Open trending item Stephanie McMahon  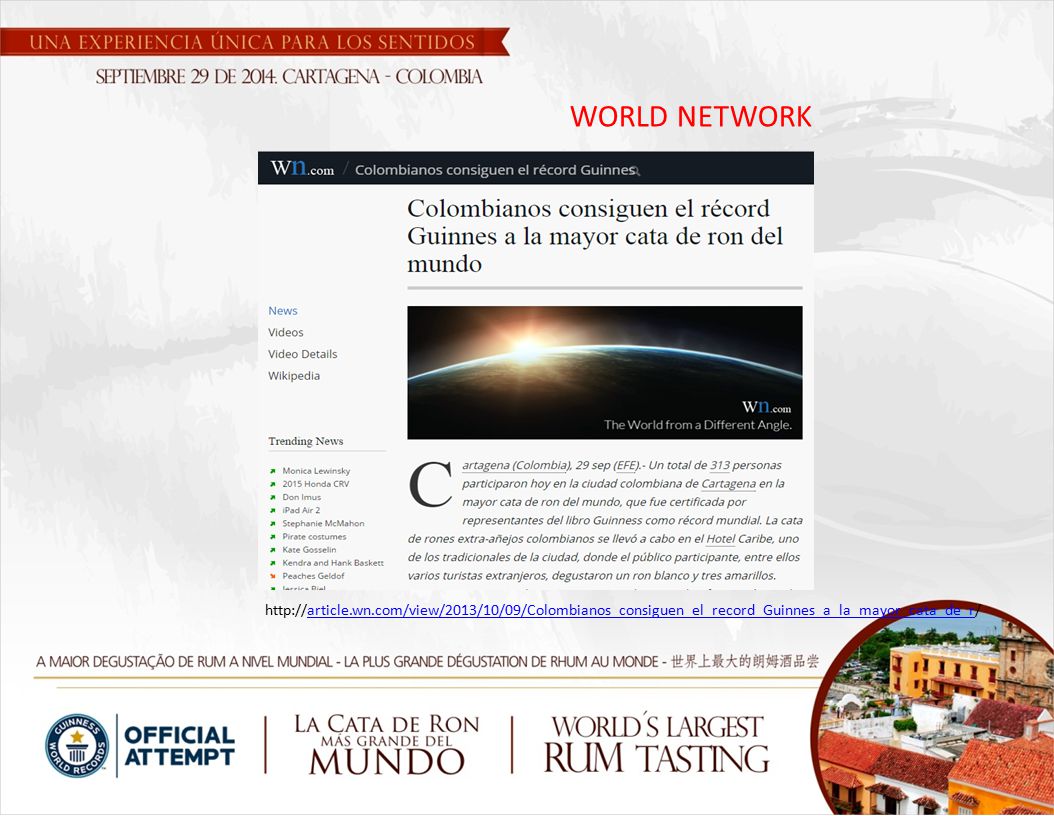coord(323,523)
